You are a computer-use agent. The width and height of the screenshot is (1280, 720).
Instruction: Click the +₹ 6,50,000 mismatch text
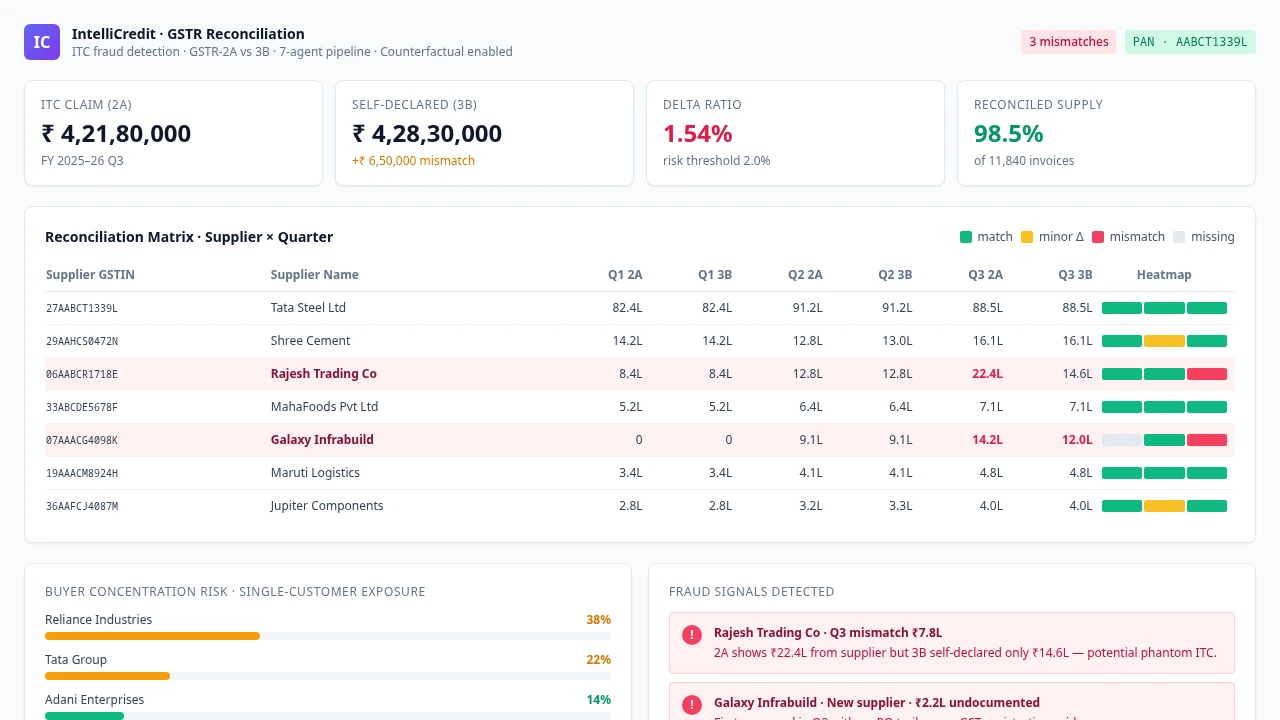pos(413,161)
